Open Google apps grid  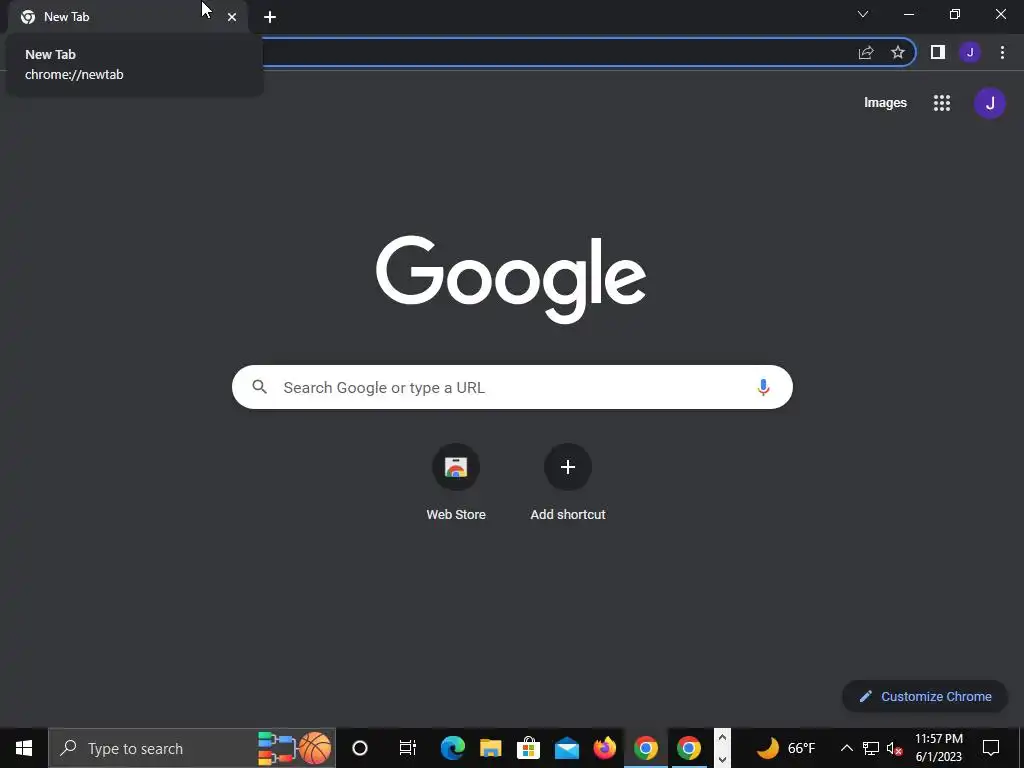pyautogui.click(x=942, y=103)
